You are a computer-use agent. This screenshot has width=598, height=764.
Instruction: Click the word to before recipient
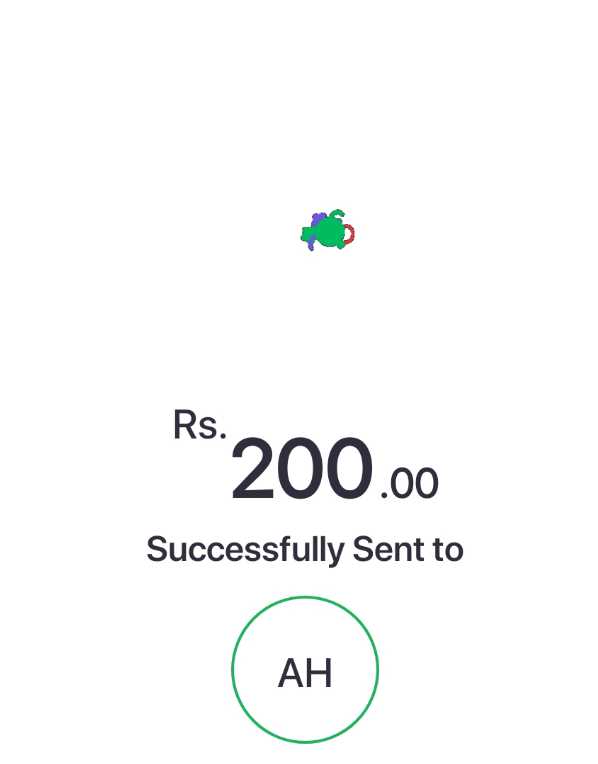pos(448,550)
